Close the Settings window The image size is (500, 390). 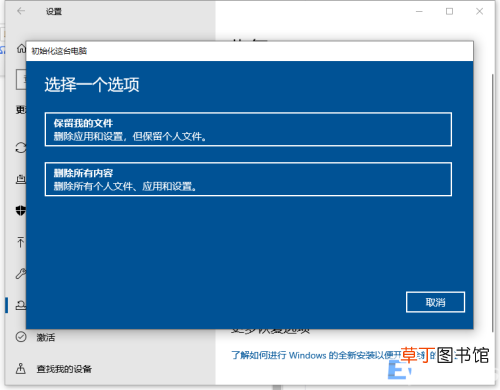pos(479,11)
